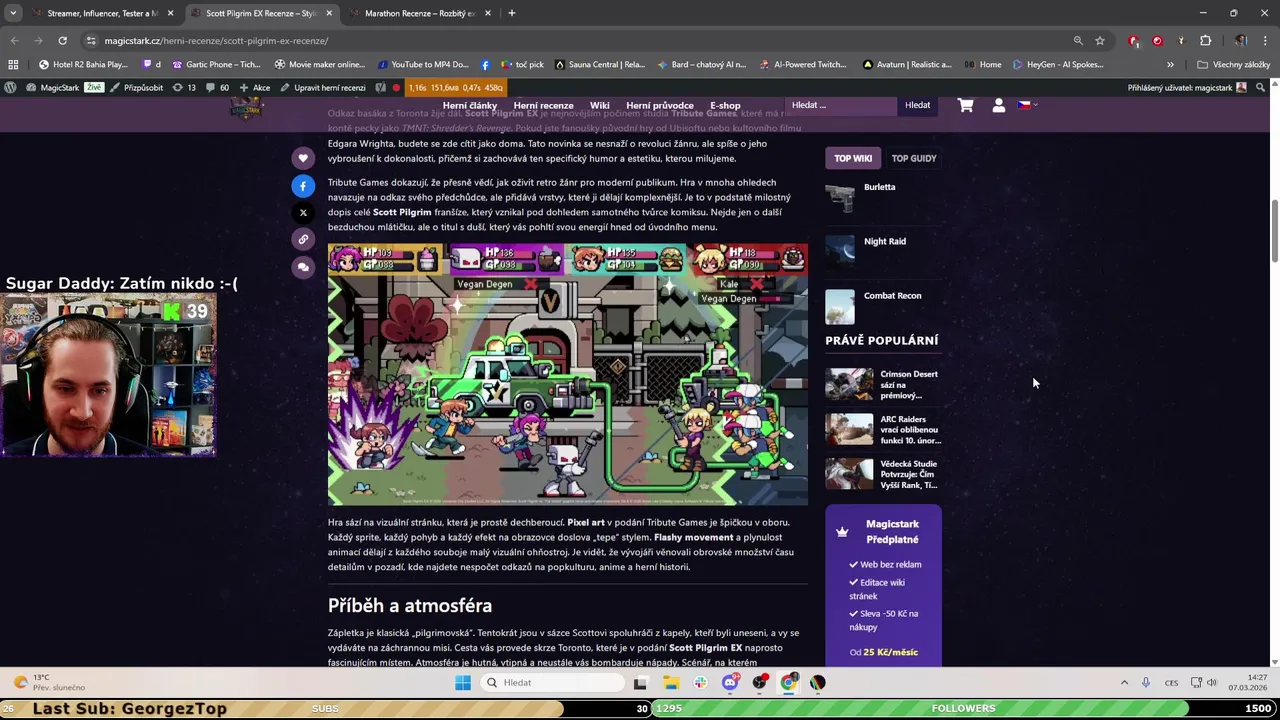The height and width of the screenshot is (720, 1280).
Task: Open Herní průvodce menu item
Action: pyautogui.click(x=660, y=105)
